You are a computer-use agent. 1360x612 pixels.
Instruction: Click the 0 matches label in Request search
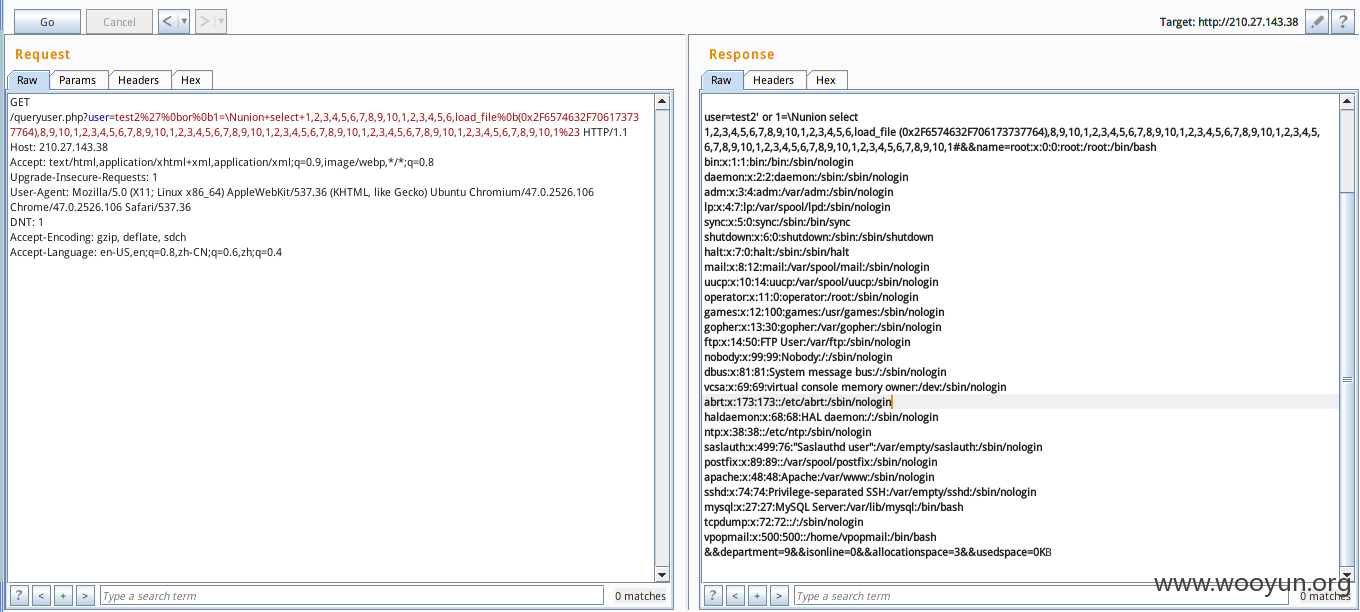[640, 596]
